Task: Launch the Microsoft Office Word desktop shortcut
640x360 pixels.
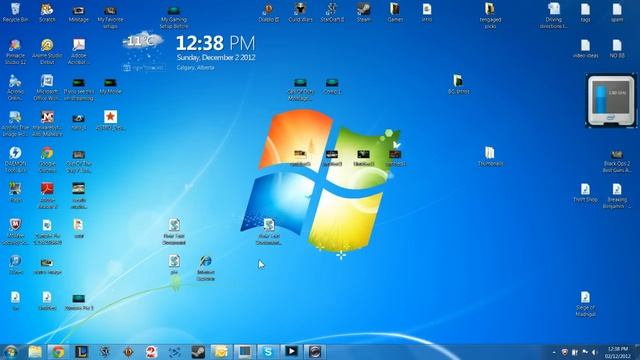Action: (x=47, y=88)
